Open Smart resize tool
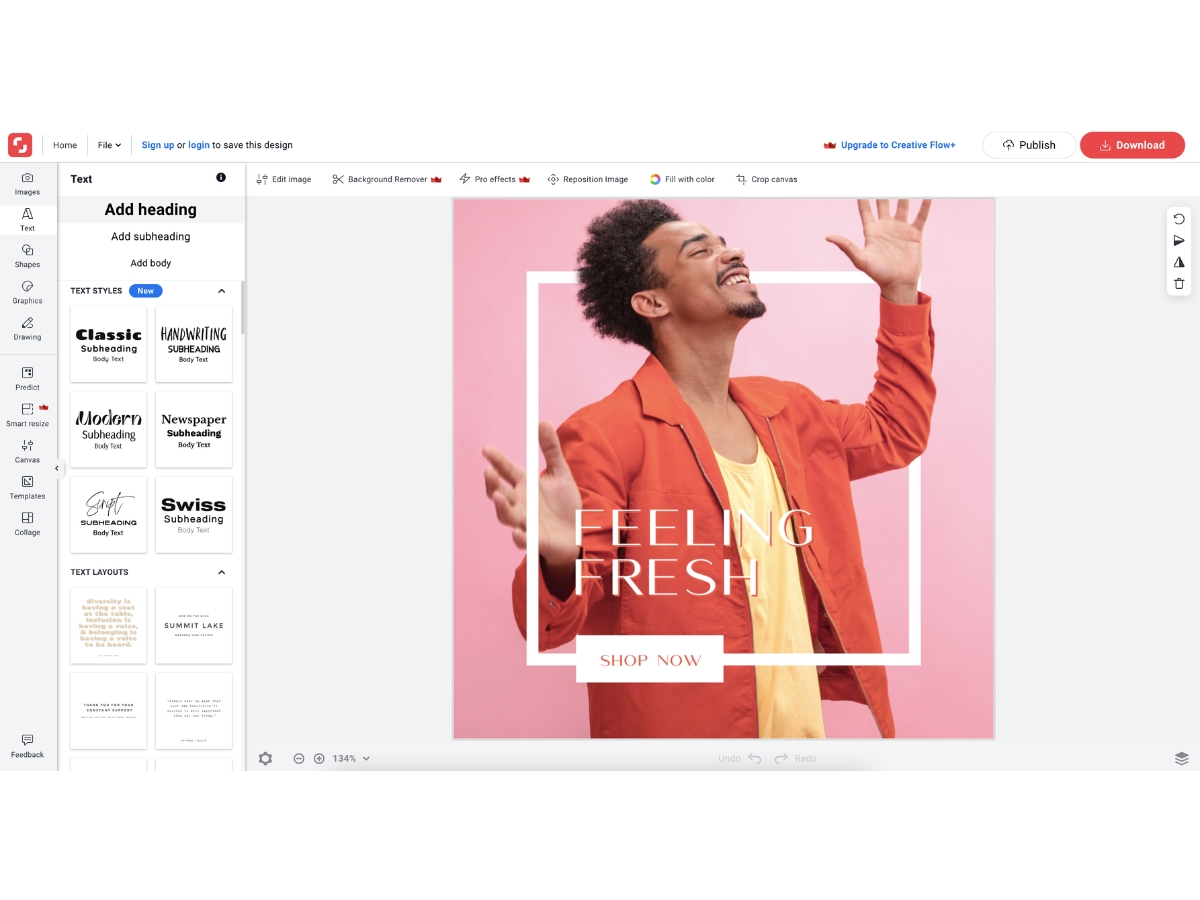Image resolution: width=1200 pixels, height=900 pixels. pyautogui.click(x=27, y=415)
